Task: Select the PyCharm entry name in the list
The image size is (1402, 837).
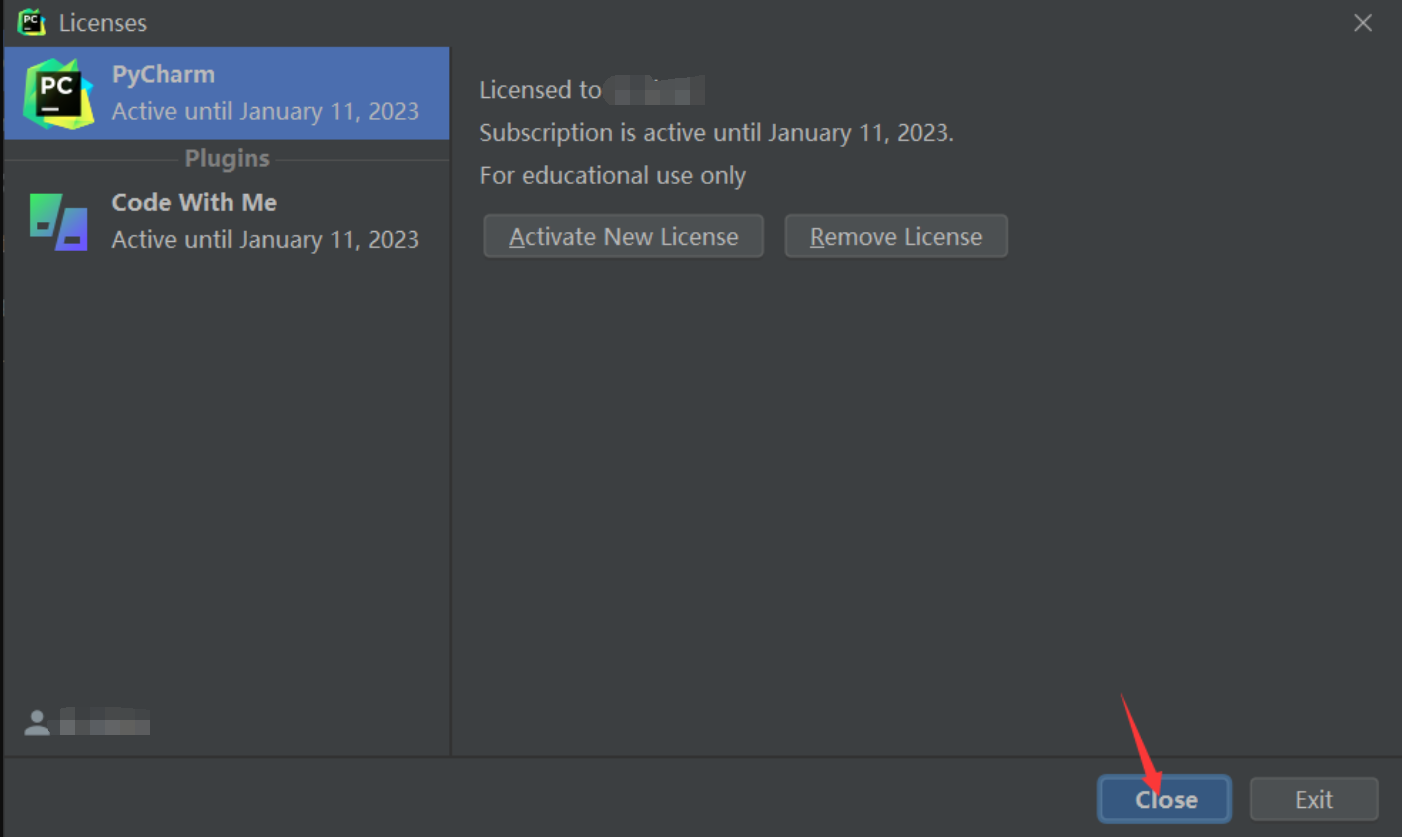Action: pos(163,74)
